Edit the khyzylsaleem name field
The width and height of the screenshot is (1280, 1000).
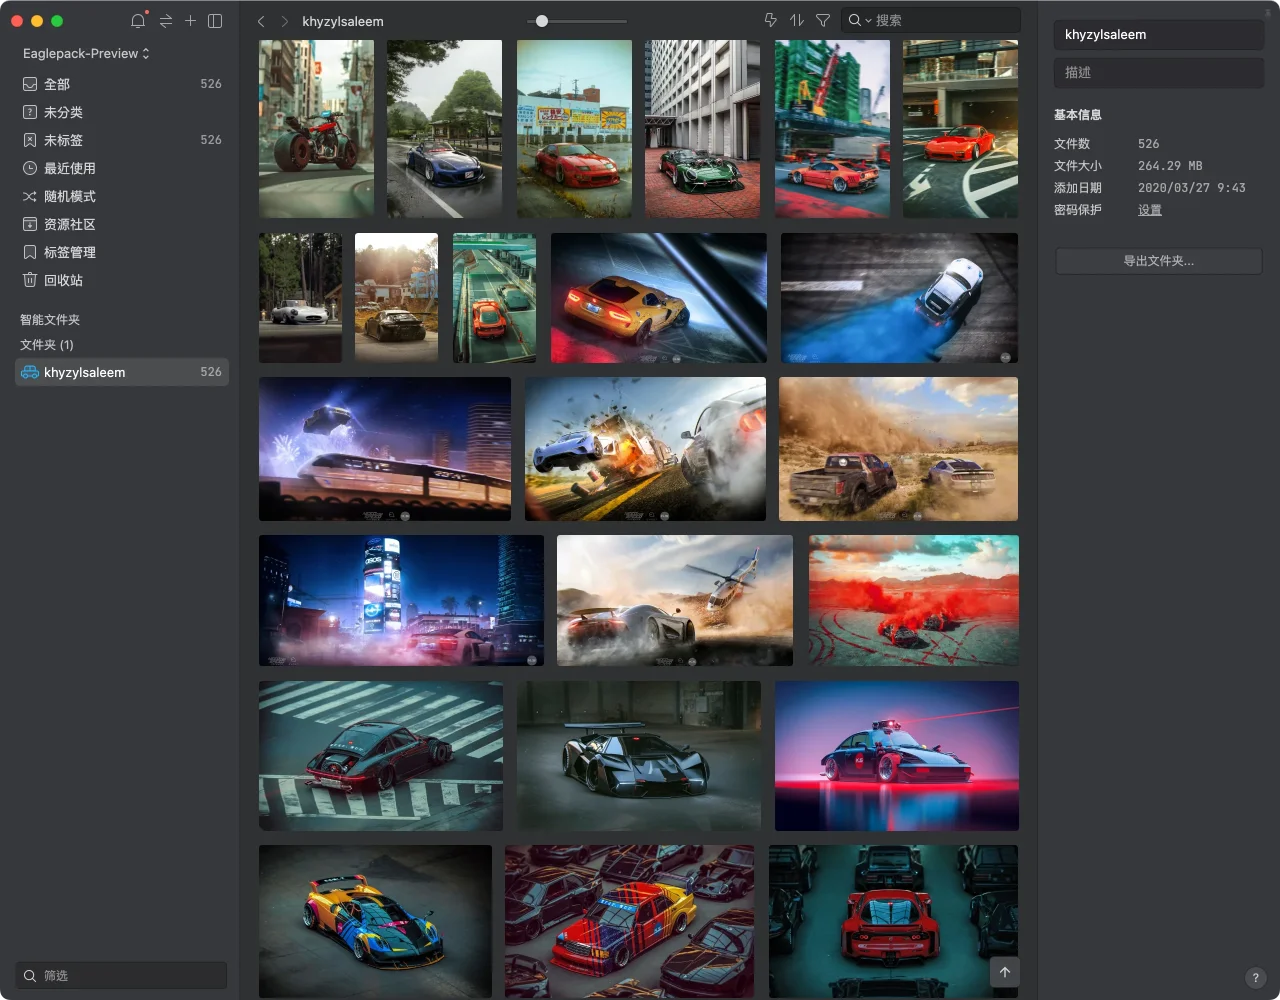pos(1158,34)
